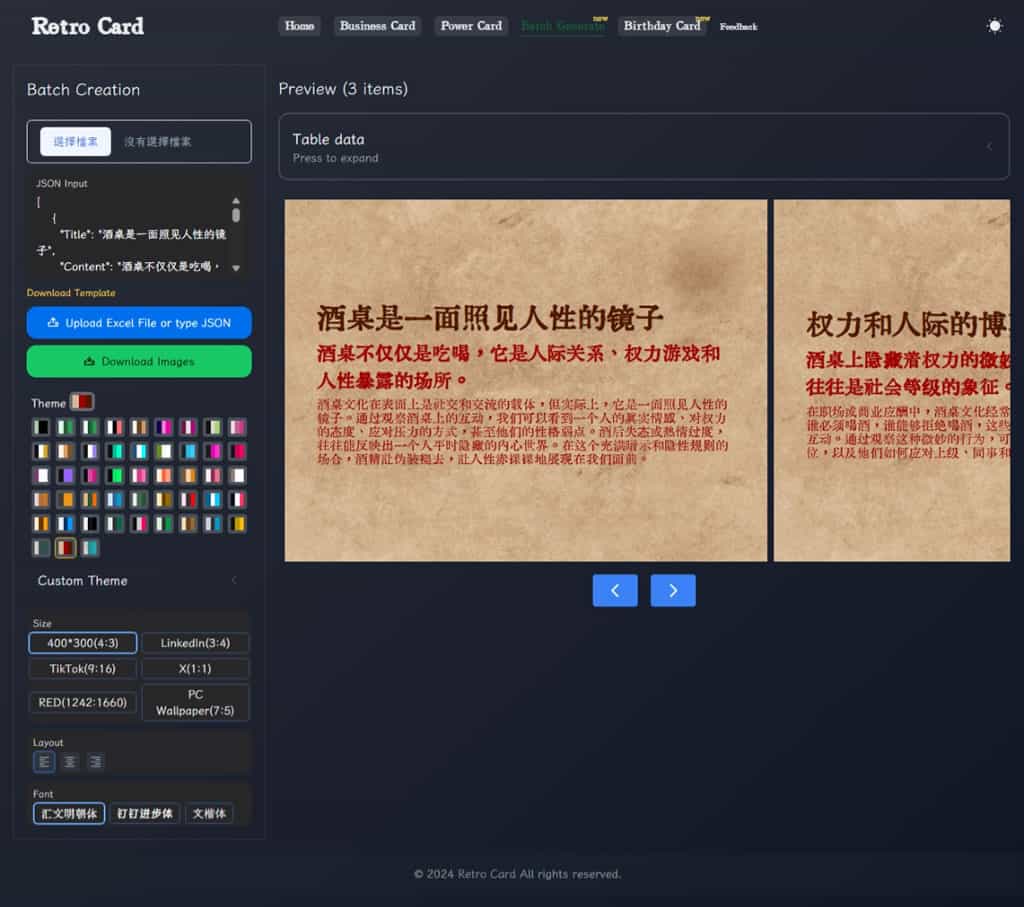Select the 文楷体 font option
This screenshot has width=1024, height=907.
(209, 814)
